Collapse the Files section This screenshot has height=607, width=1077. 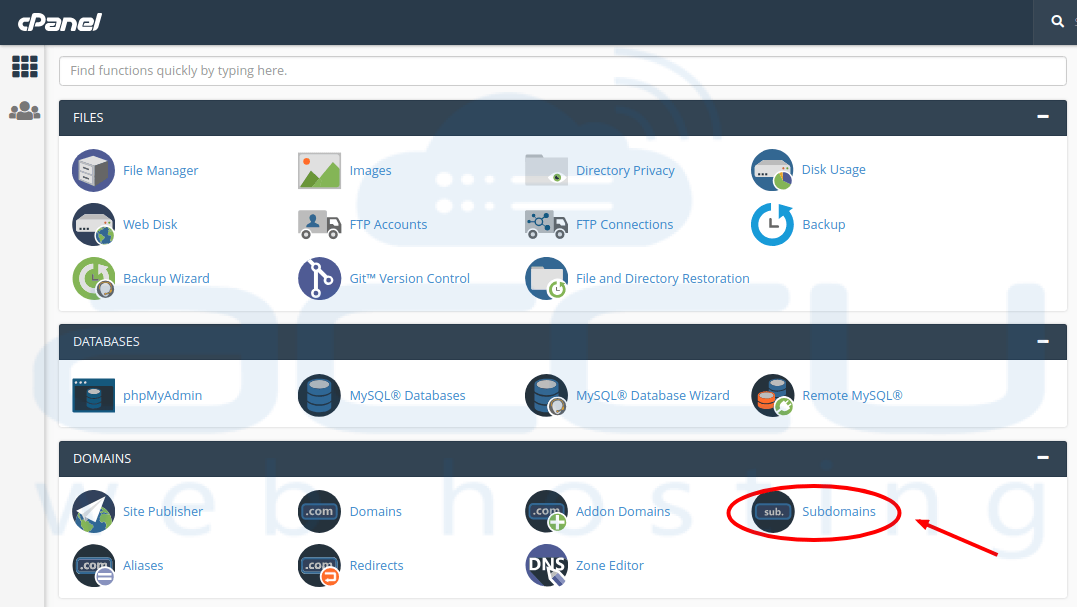pyautogui.click(x=1043, y=117)
